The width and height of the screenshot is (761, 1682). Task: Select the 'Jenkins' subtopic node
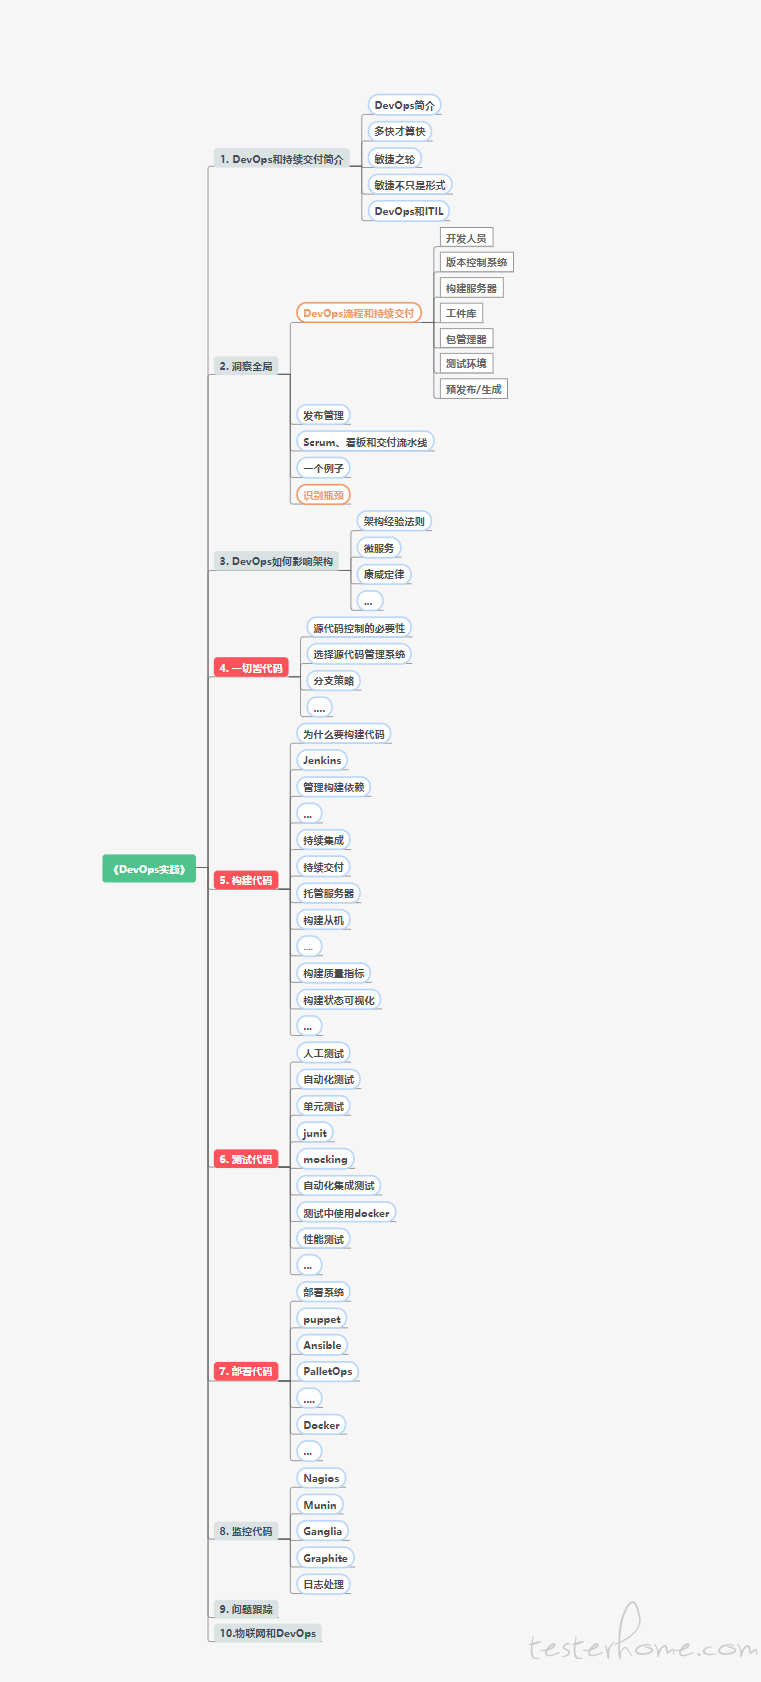(x=322, y=760)
